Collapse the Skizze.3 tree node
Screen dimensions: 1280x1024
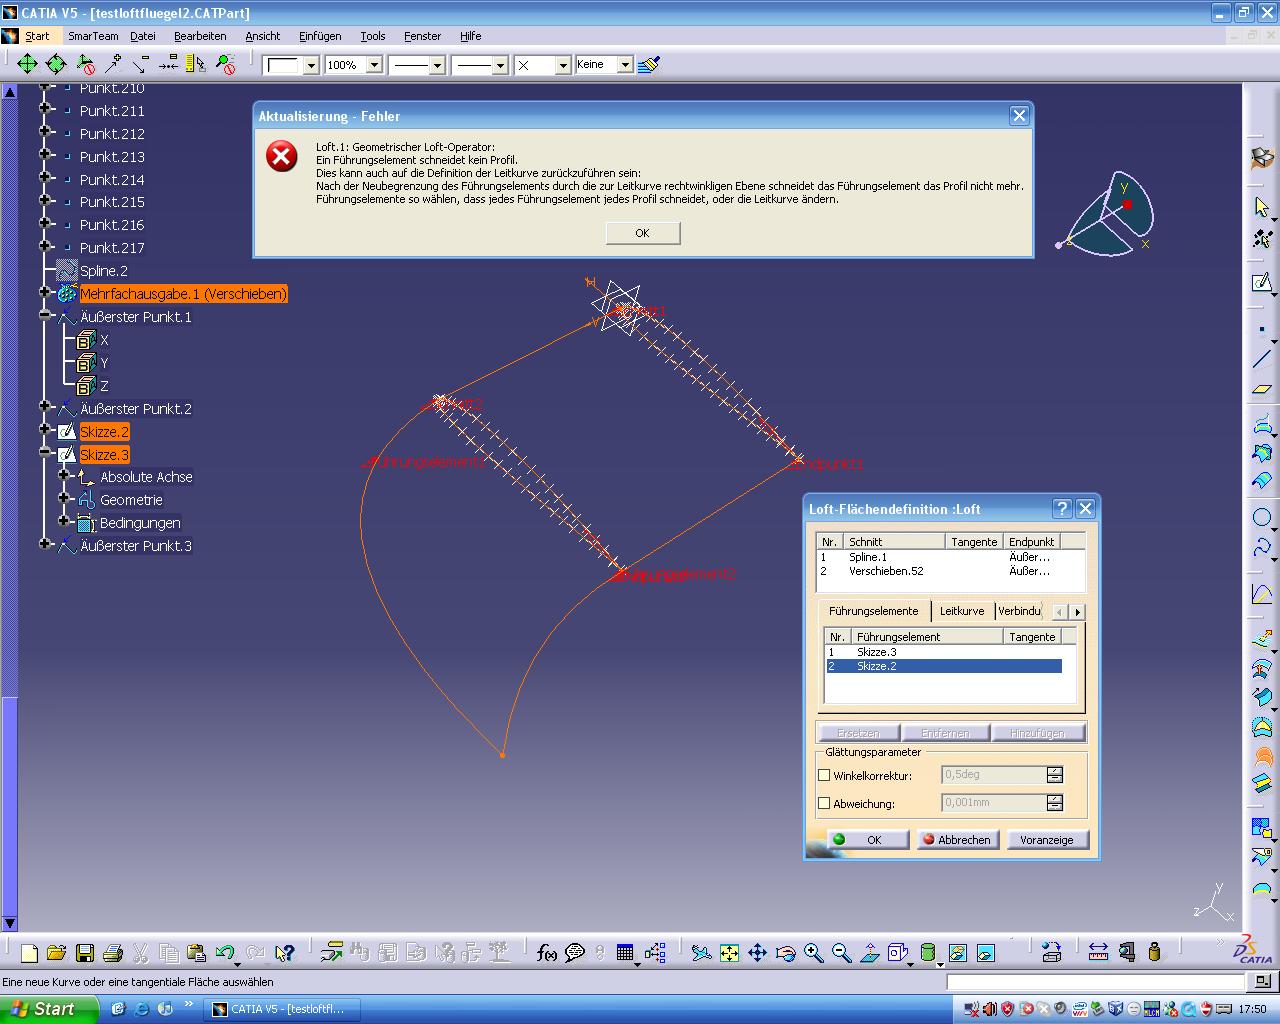[44, 453]
